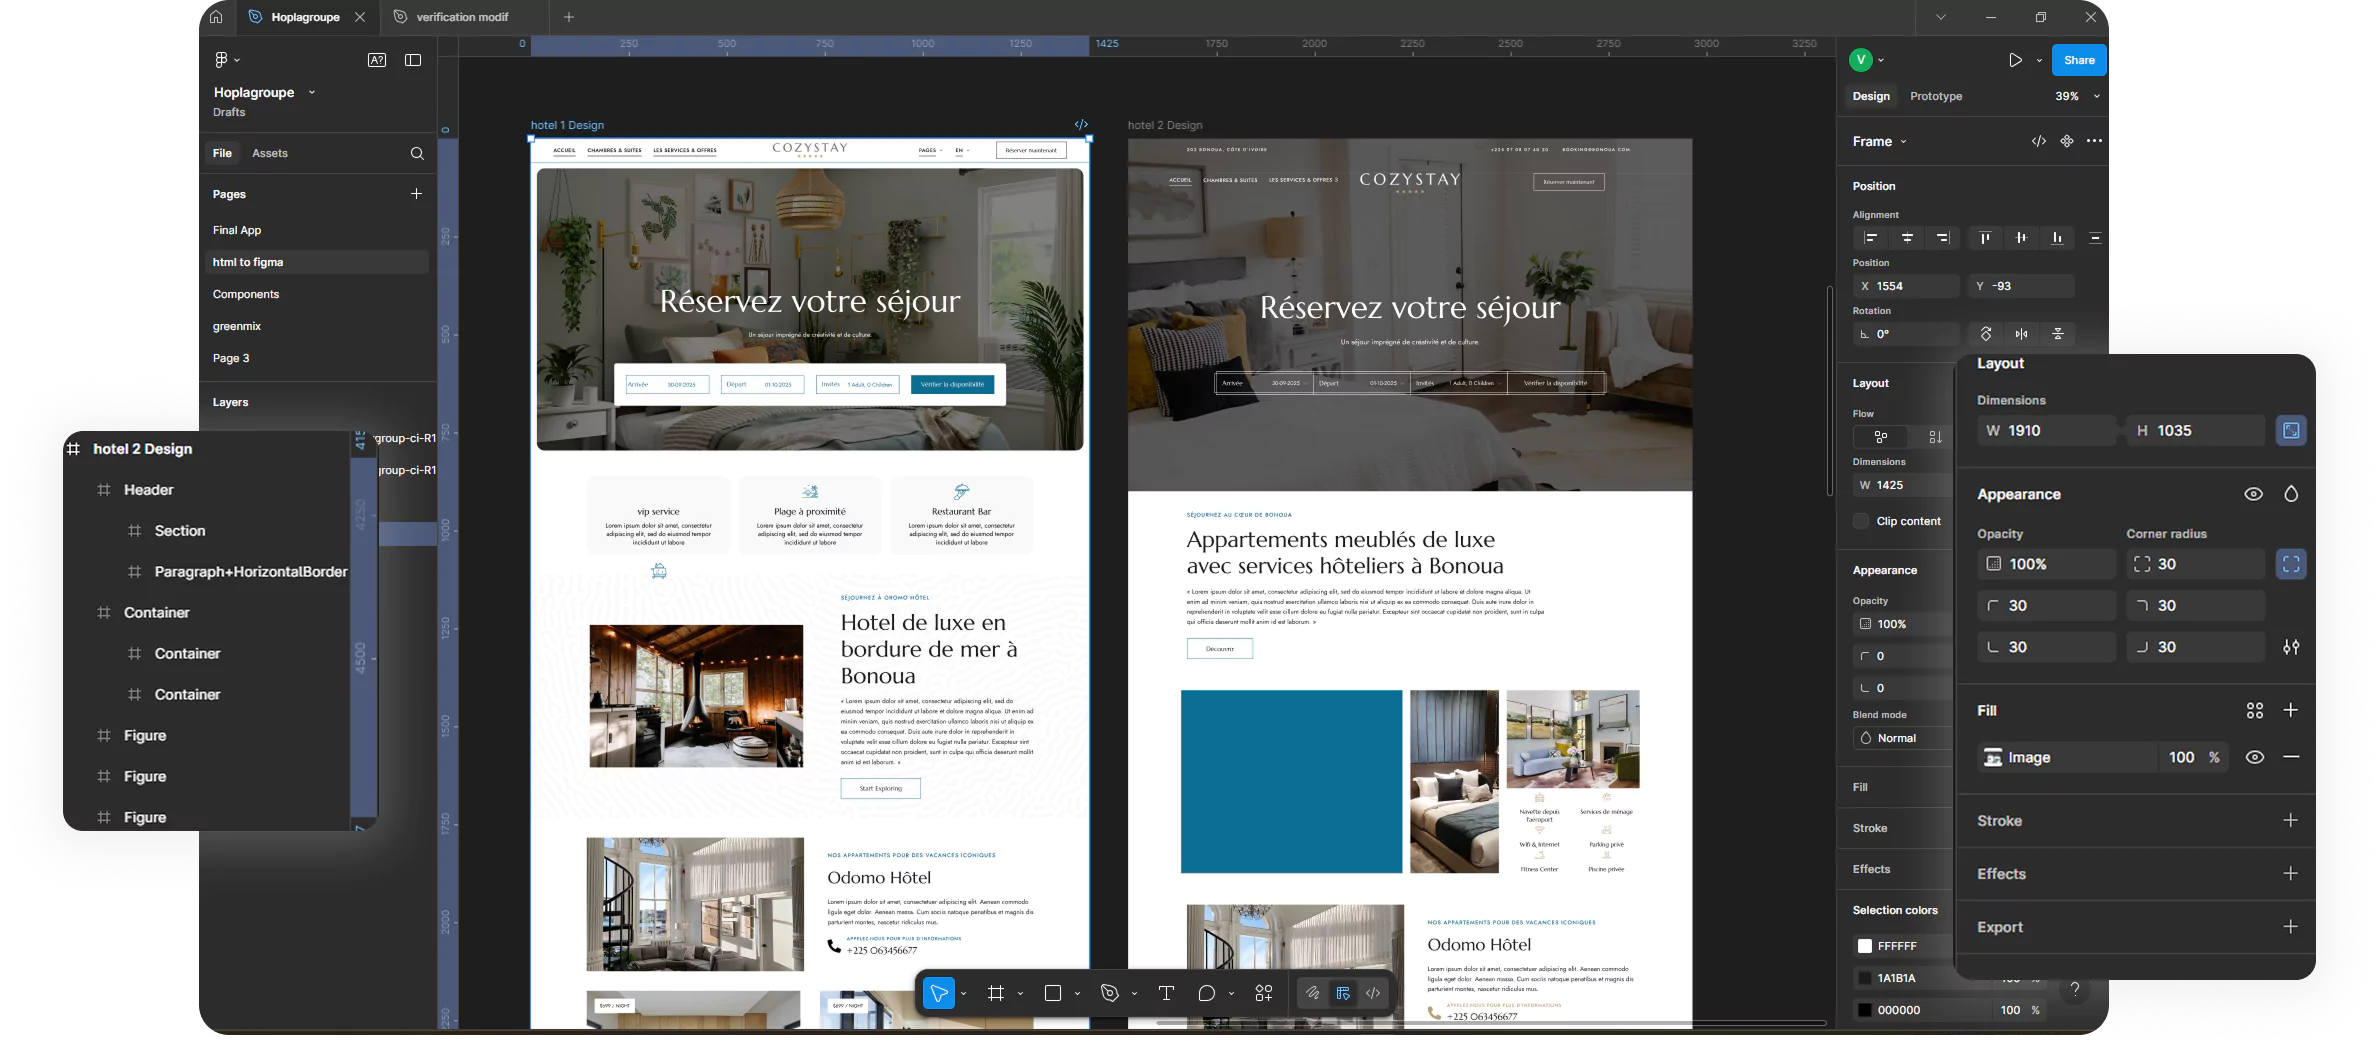Remove the Image fill with minus icon
Image resolution: width=2379 pixels, height=1047 pixels.
(x=2291, y=757)
